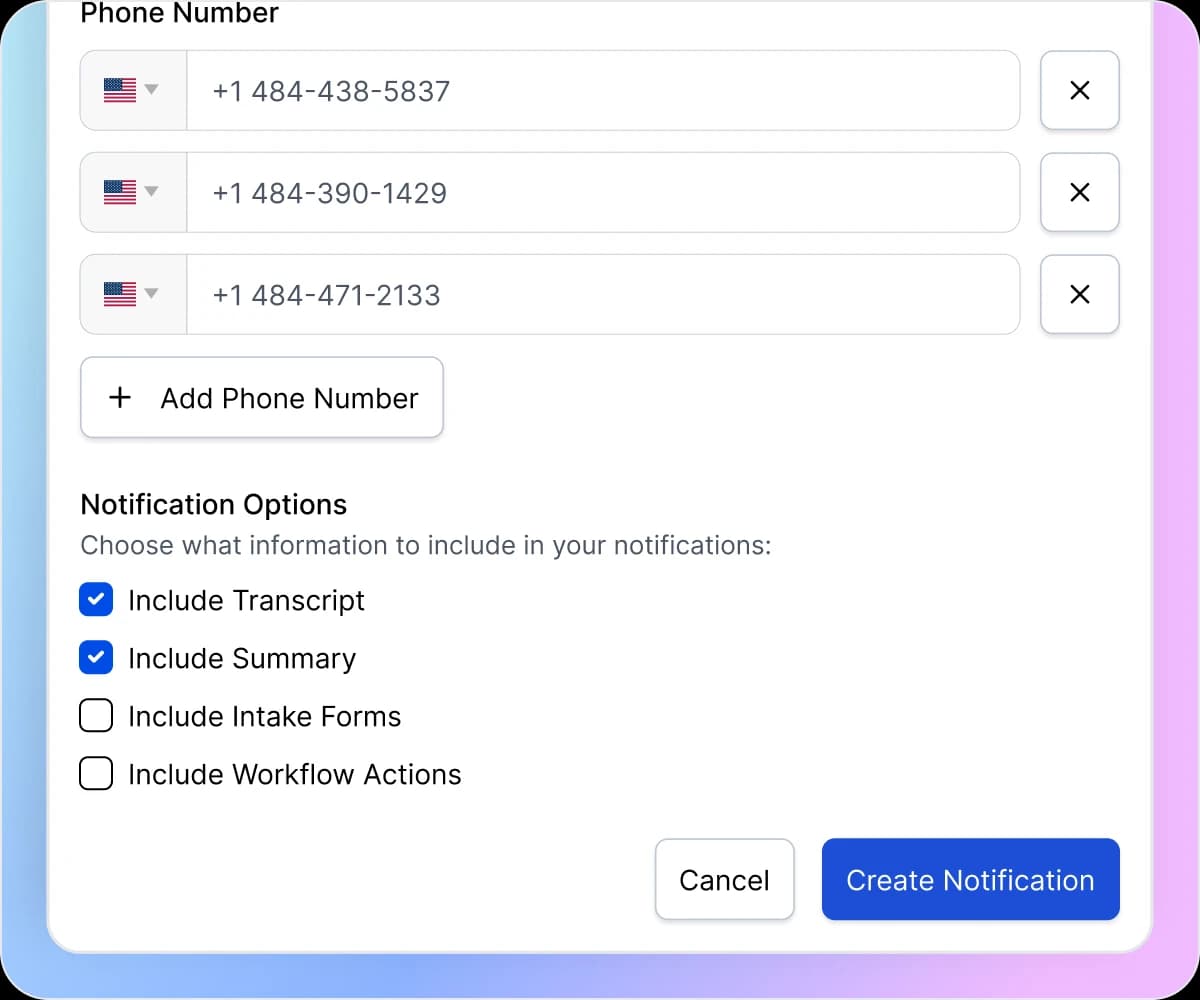Click the US flag for the first number
The image size is (1200, 1000).
122,90
